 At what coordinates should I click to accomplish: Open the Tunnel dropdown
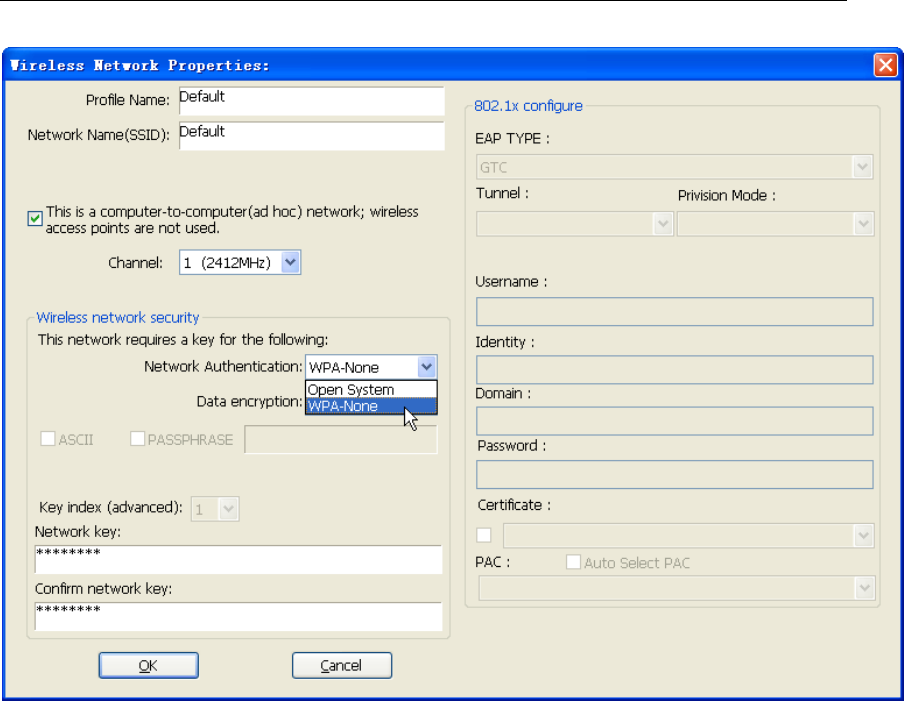663,224
